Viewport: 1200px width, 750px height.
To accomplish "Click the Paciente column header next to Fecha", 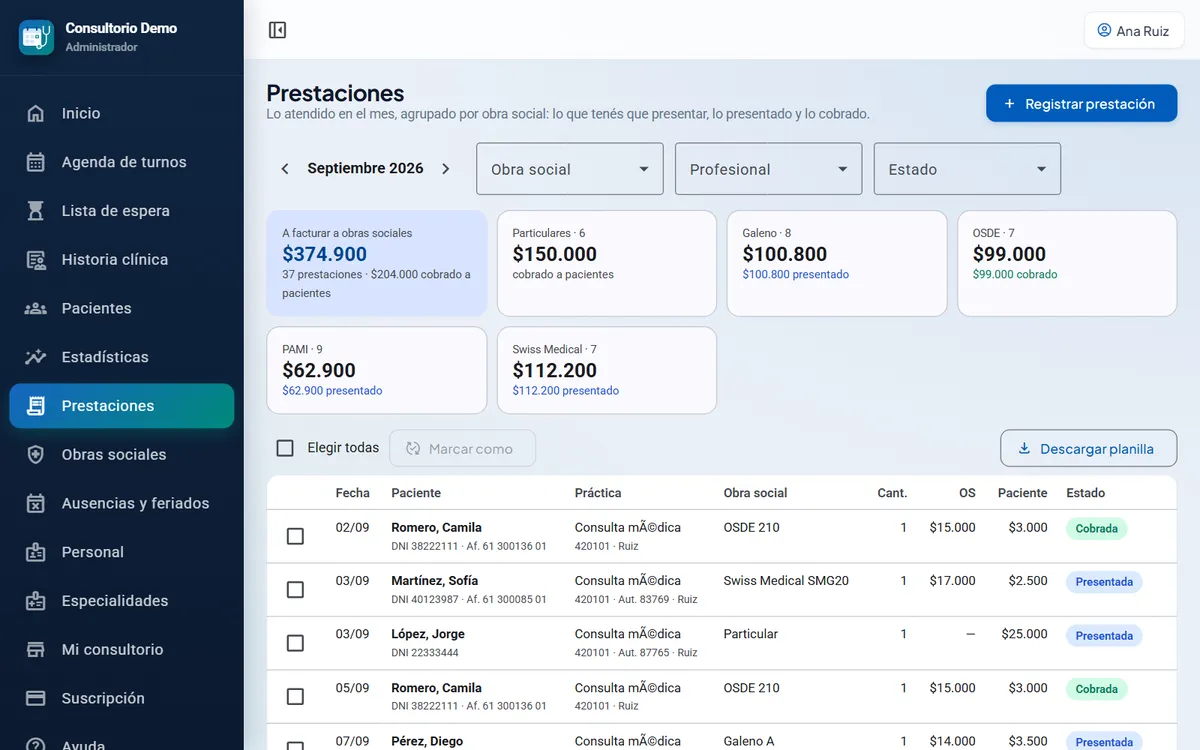I will (x=416, y=493).
